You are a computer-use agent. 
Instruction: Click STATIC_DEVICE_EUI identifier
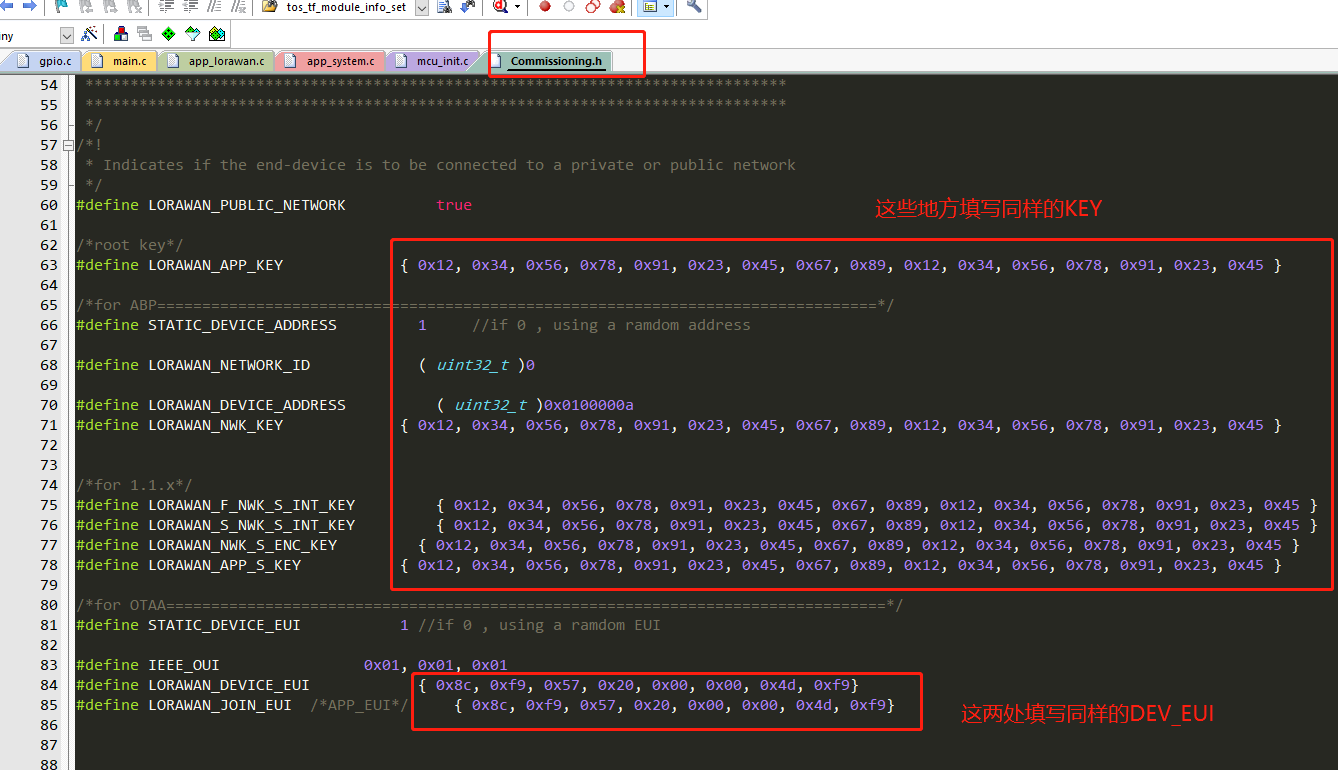[224, 625]
